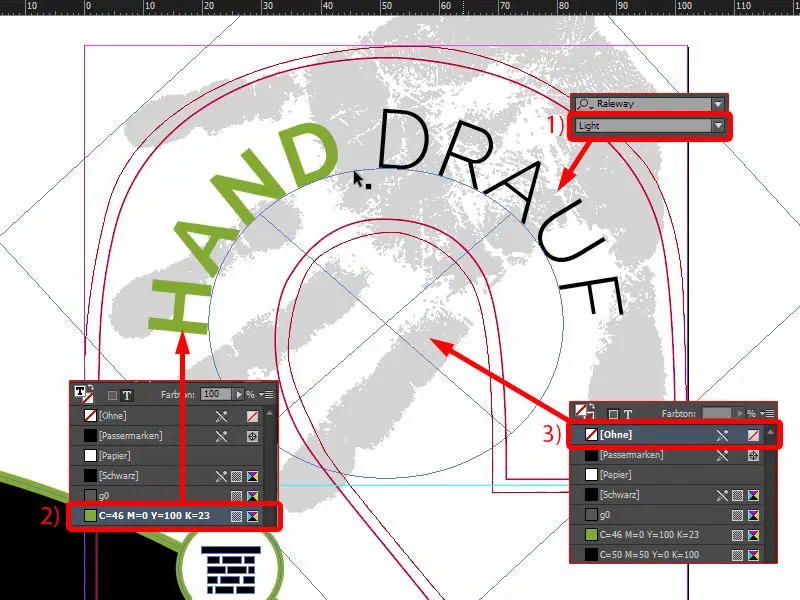Click the process color icon on the C=50 M=50 row
Image resolution: width=800 pixels, height=600 pixels.
click(x=737, y=555)
